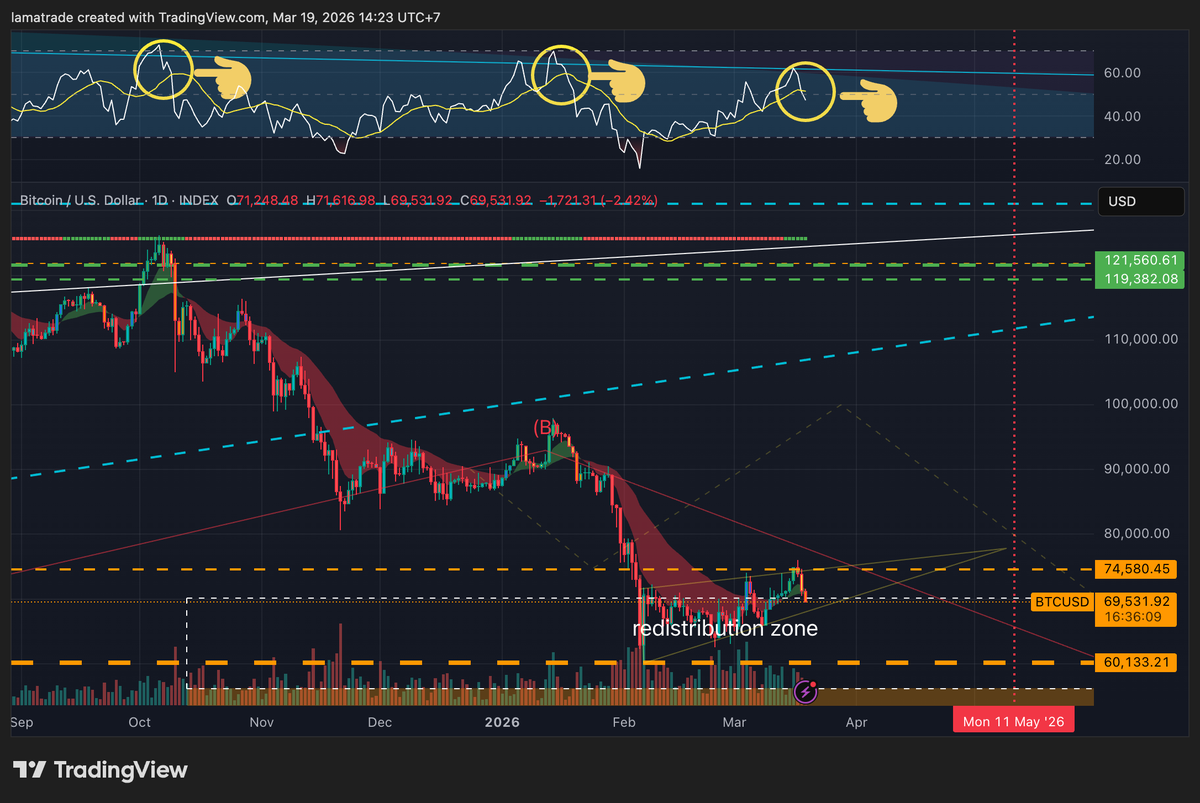
Task: Click the Feb time axis label
Action: pos(624,722)
